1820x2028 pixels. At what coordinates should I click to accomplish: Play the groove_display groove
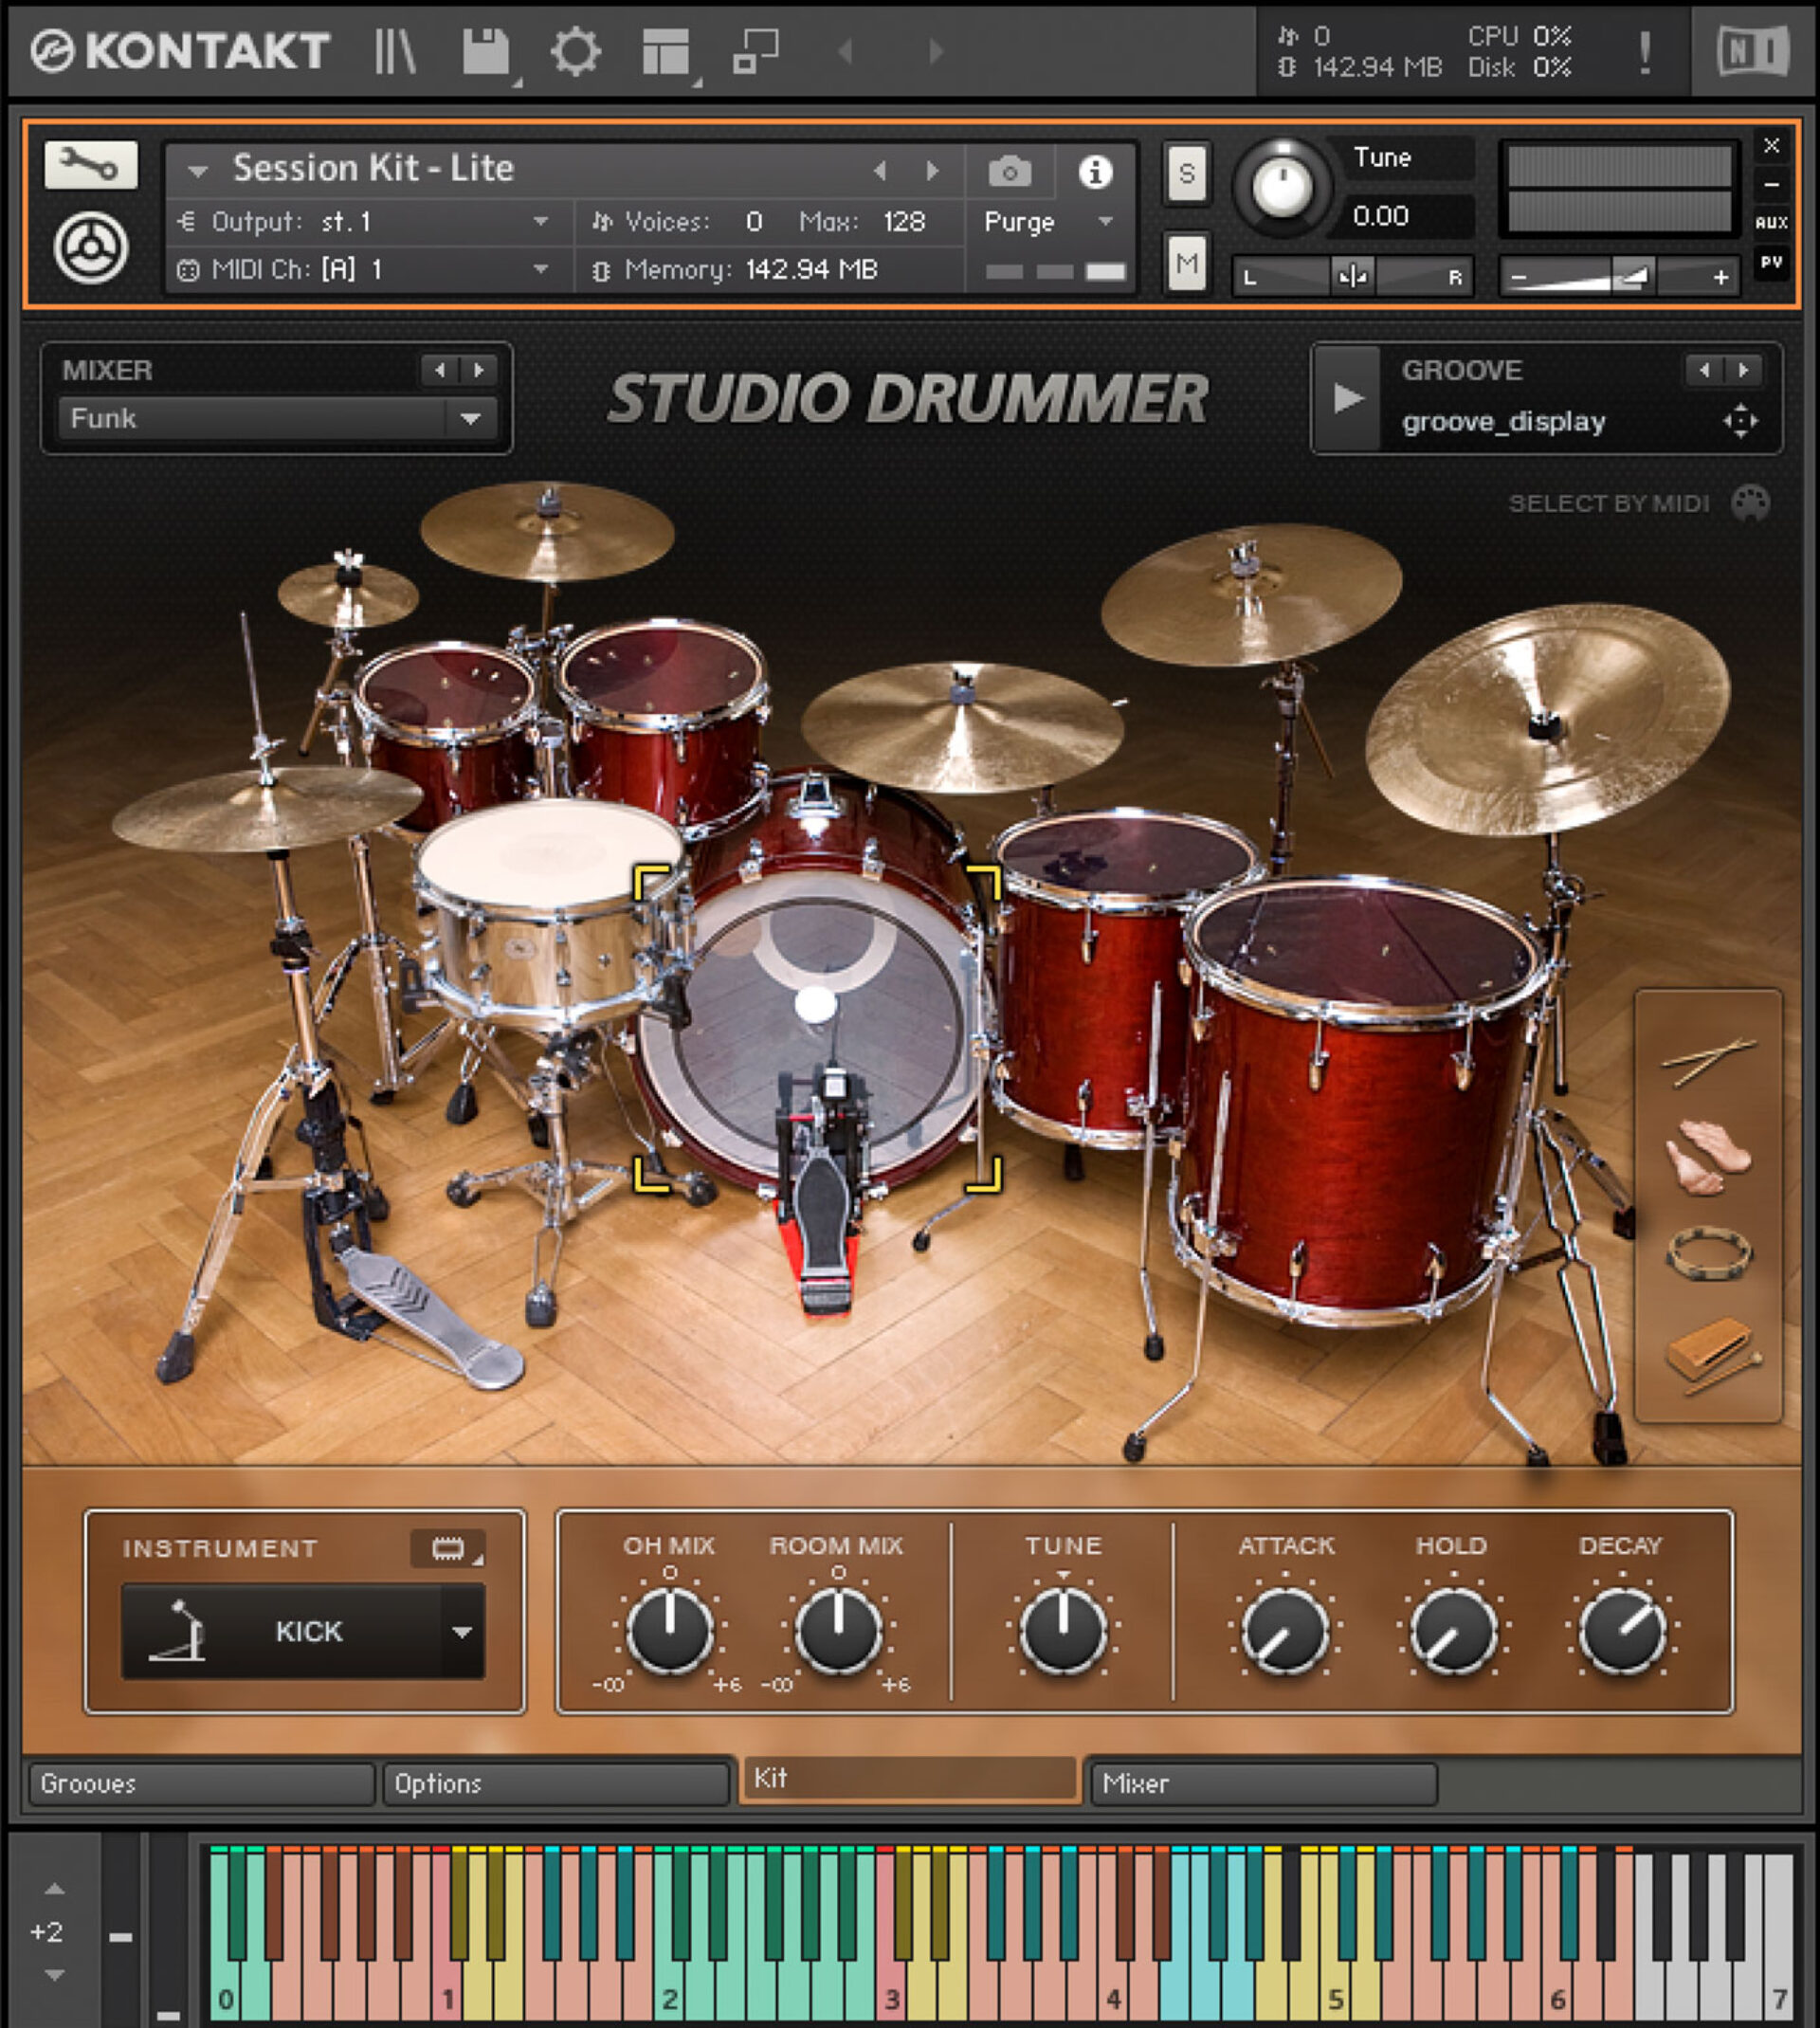[1349, 397]
